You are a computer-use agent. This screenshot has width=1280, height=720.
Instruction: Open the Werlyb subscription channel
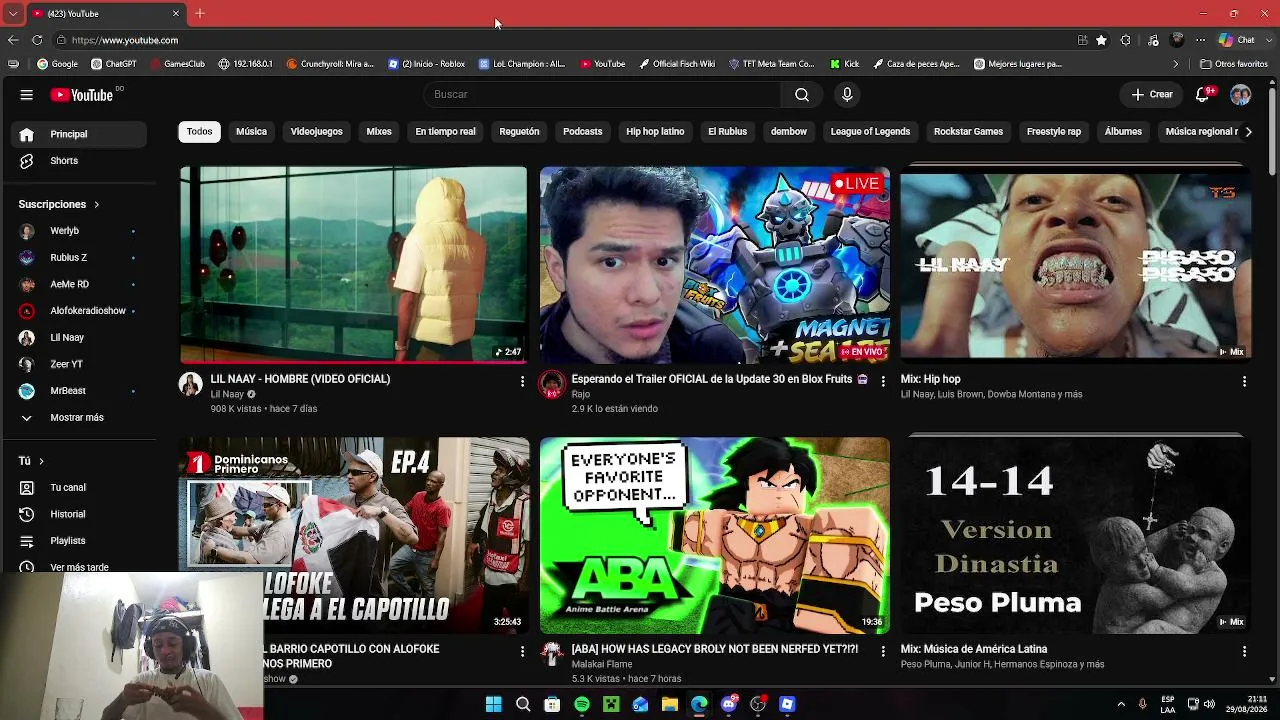[x=77, y=231]
